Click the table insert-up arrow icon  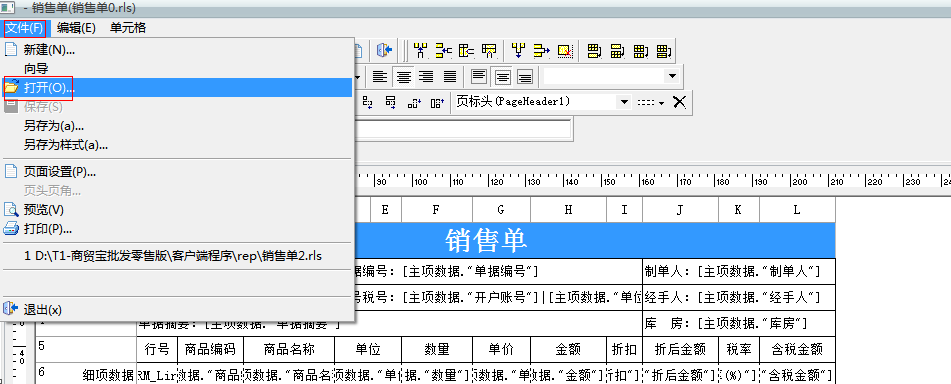[x=489, y=51]
